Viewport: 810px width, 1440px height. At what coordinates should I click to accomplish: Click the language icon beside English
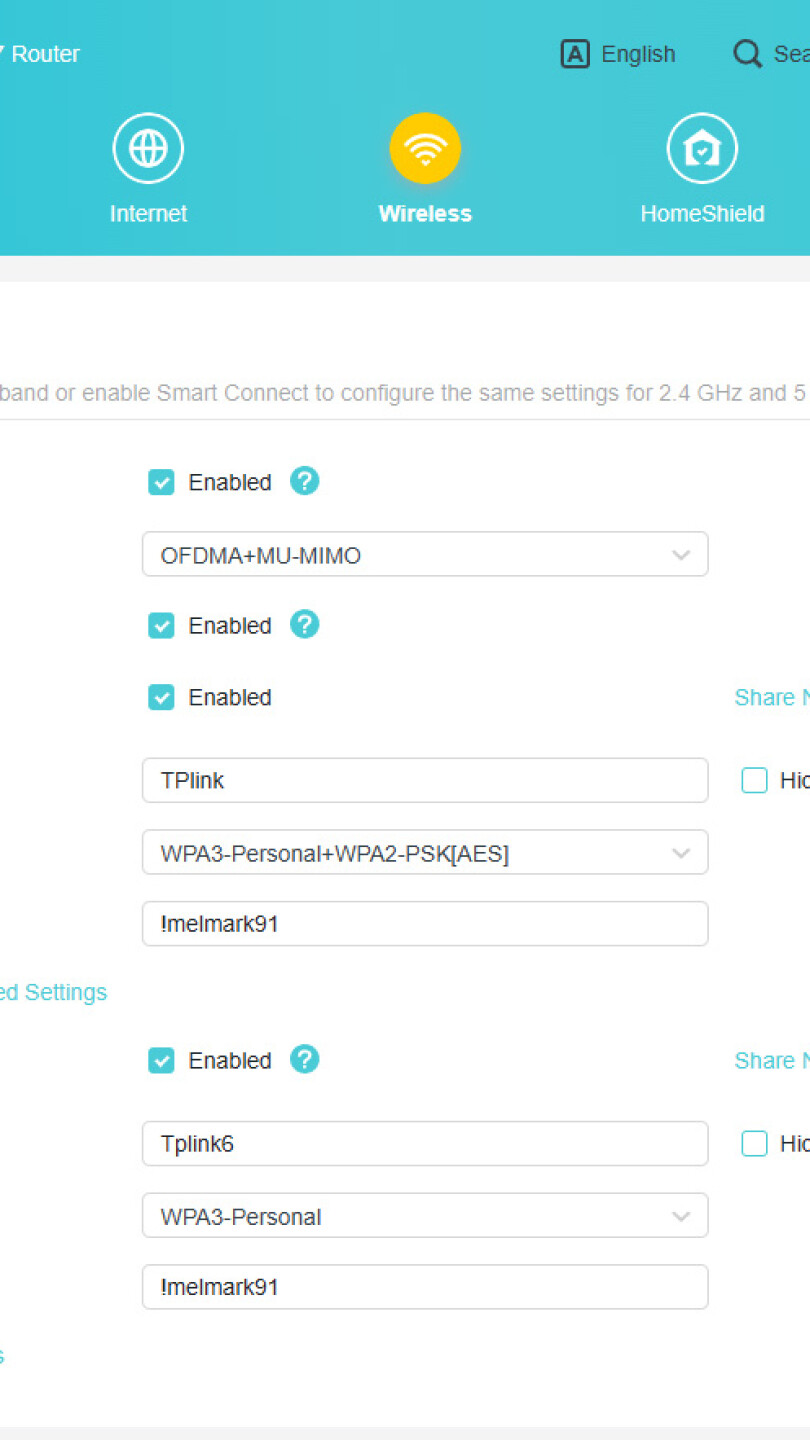(575, 54)
